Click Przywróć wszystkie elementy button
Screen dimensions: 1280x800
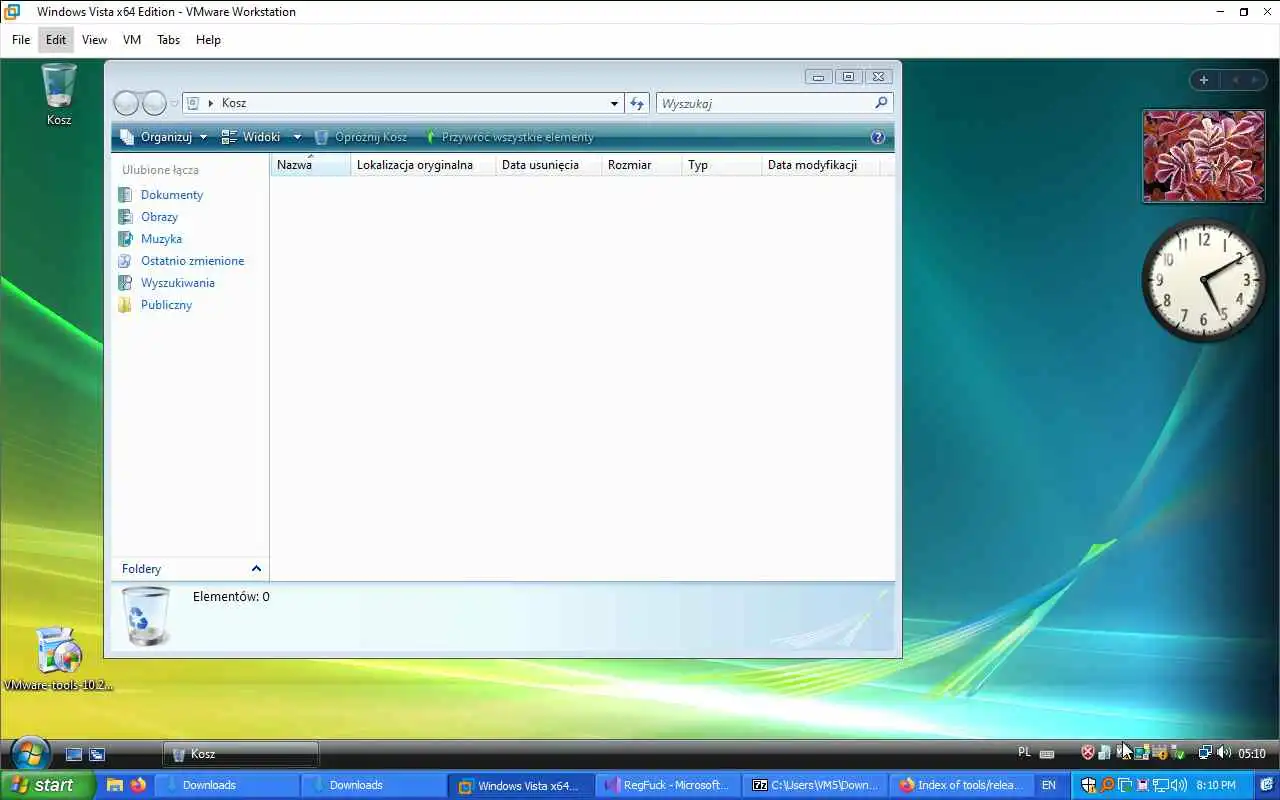tap(508, 137)
